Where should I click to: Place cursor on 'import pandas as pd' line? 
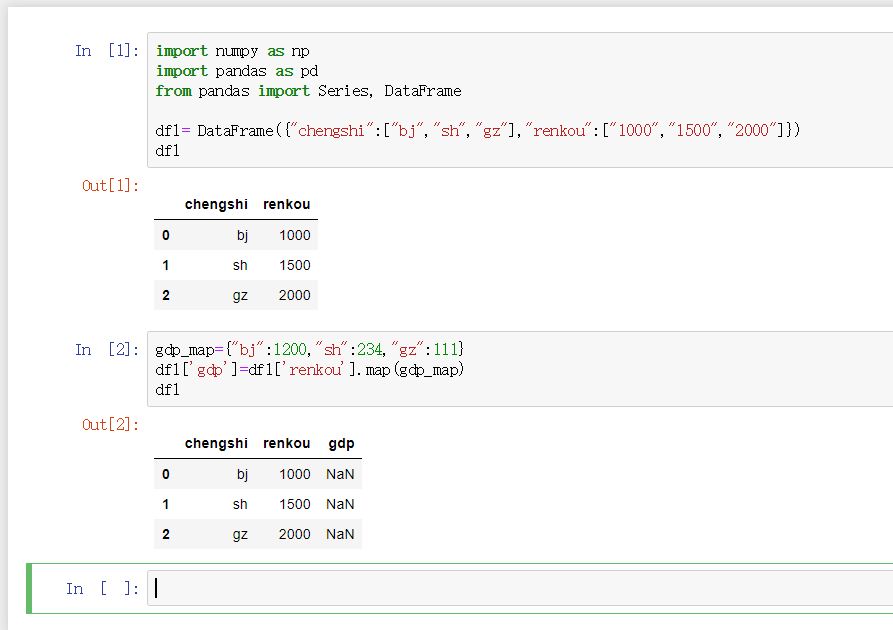coord(237,71)
